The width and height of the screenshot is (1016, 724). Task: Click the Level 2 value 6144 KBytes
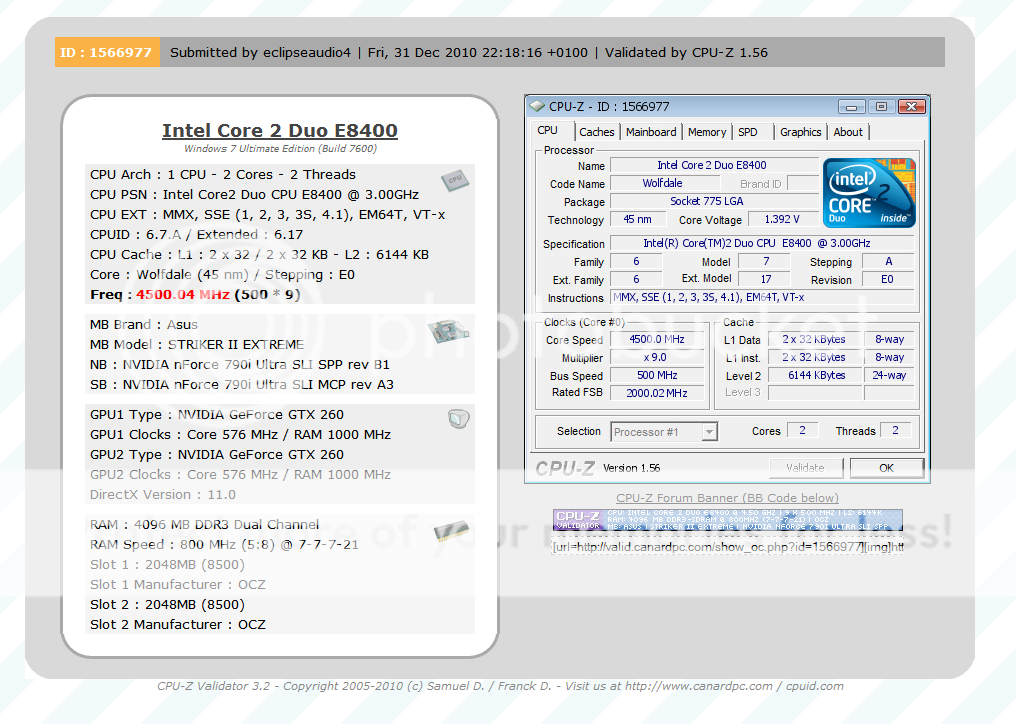pos(814,375)
